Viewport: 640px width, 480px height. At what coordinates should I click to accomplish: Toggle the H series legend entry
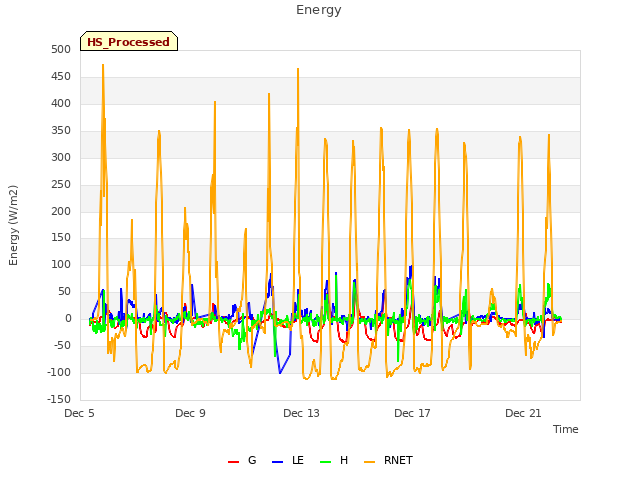click(334, 461)
